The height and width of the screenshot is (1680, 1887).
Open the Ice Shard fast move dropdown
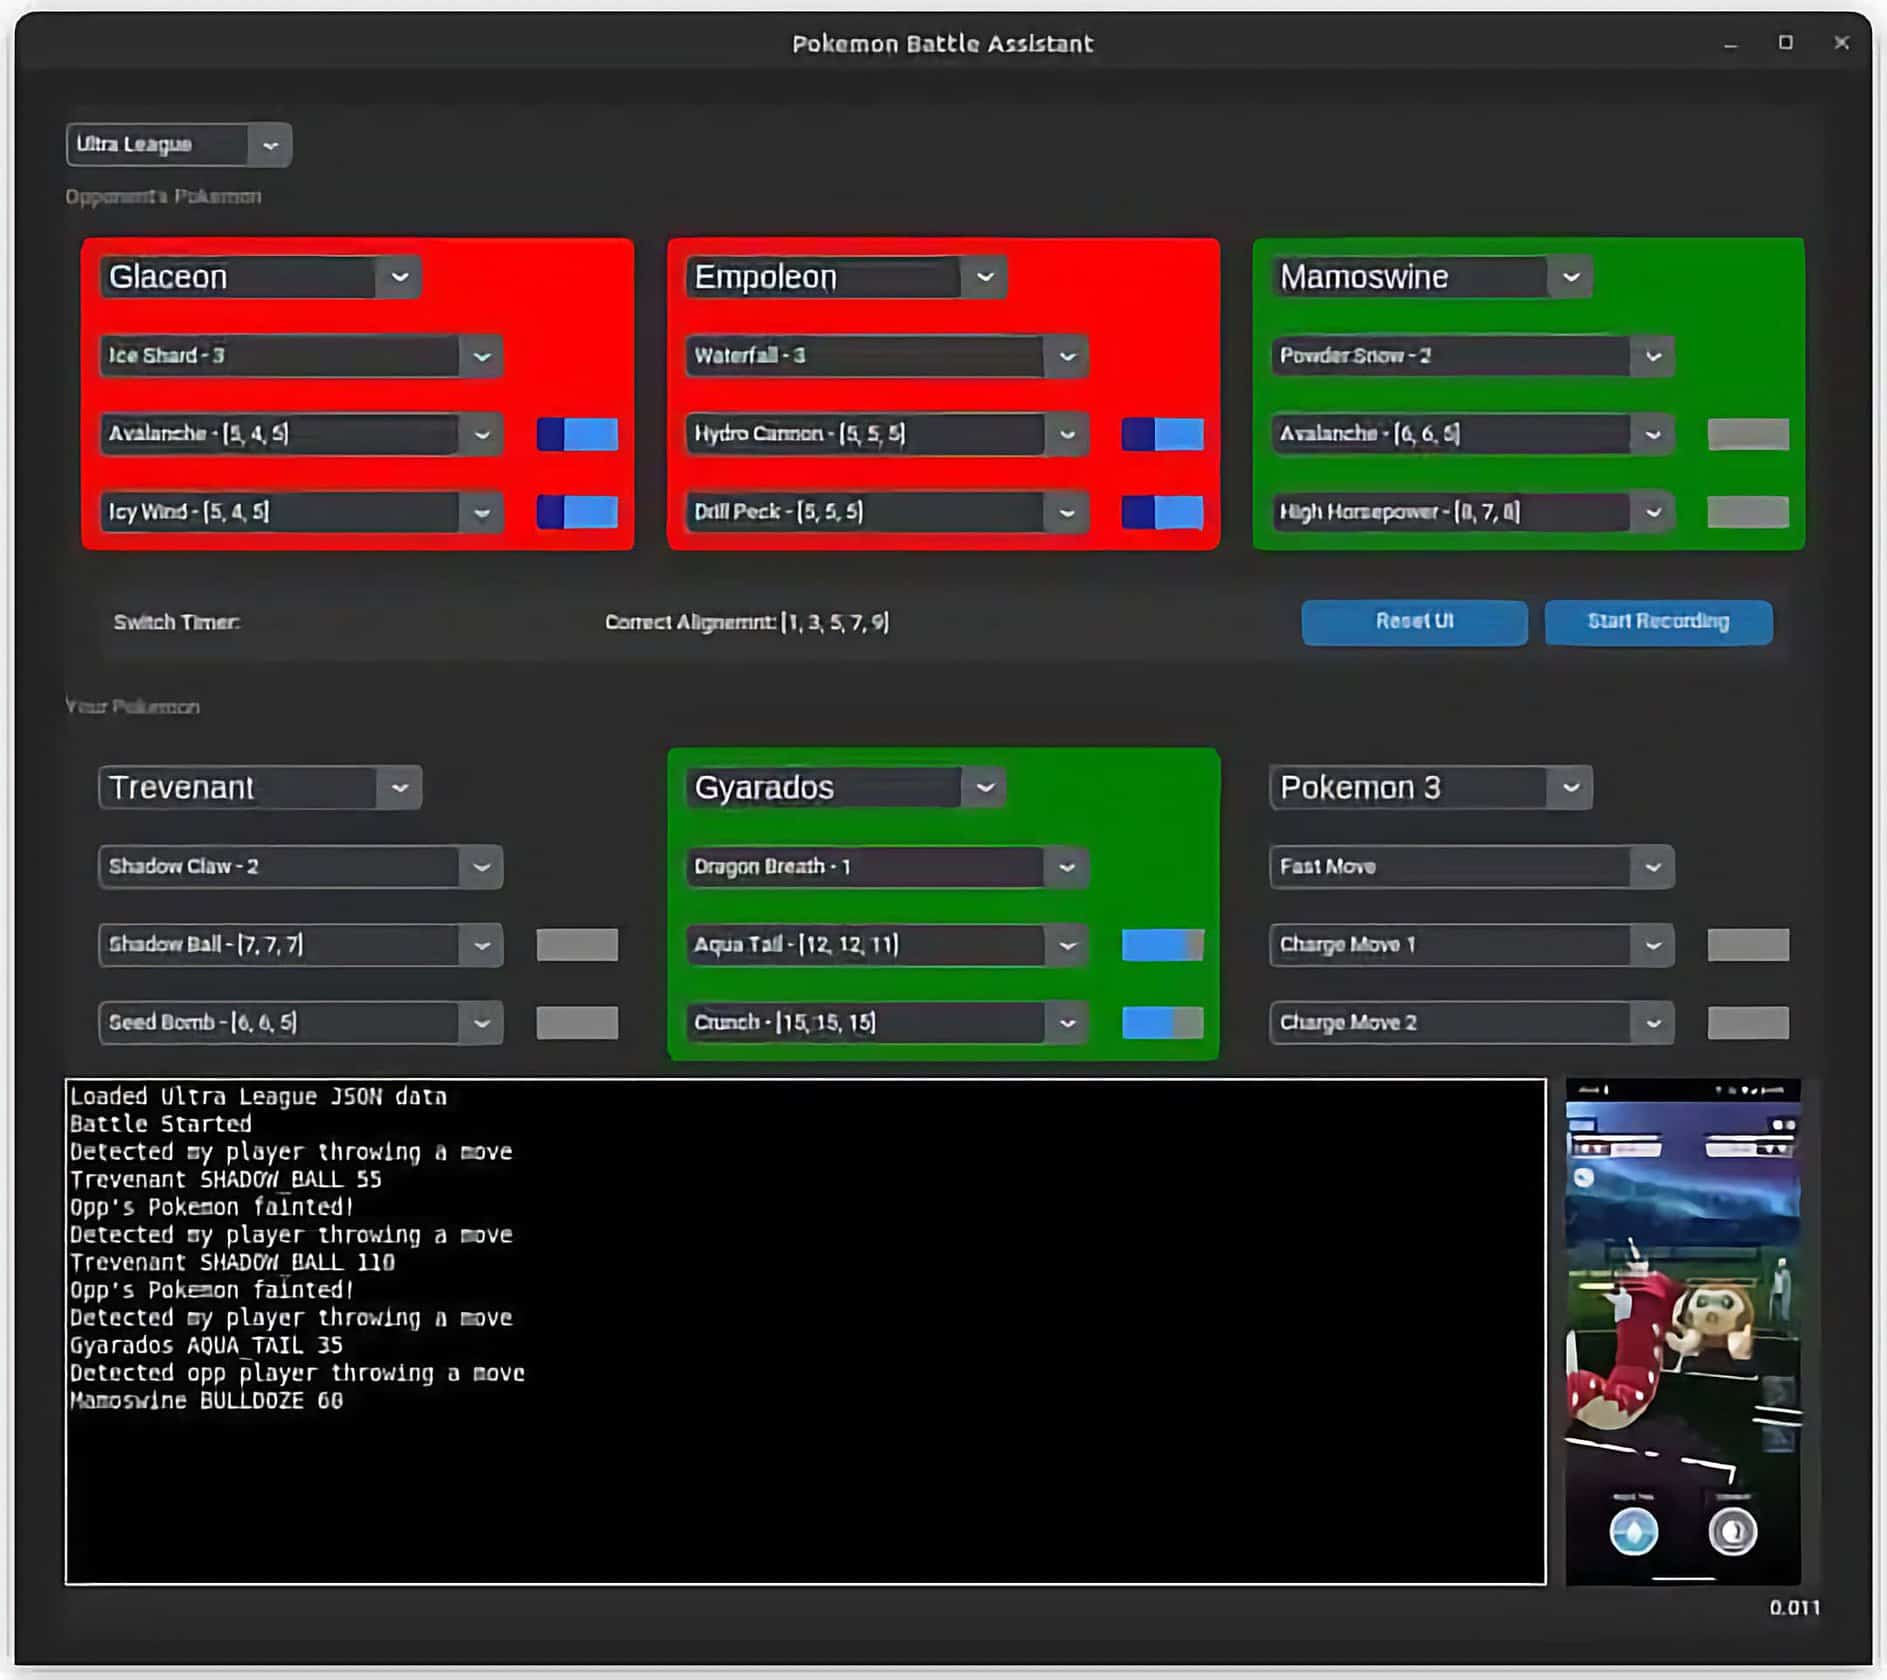(300, 356)
